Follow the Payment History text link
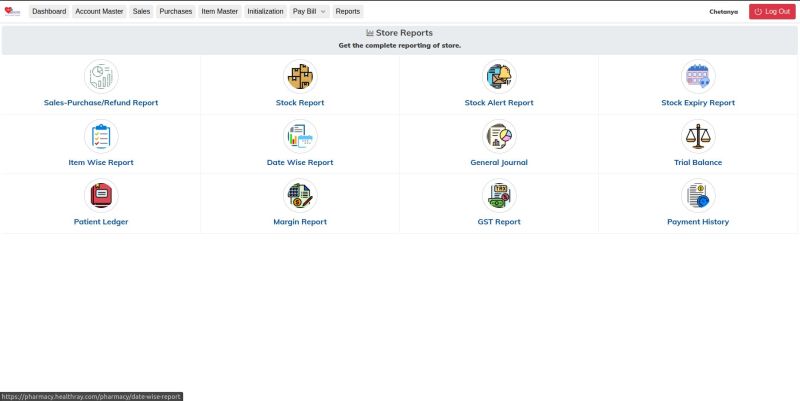 (x=698, y=222)
